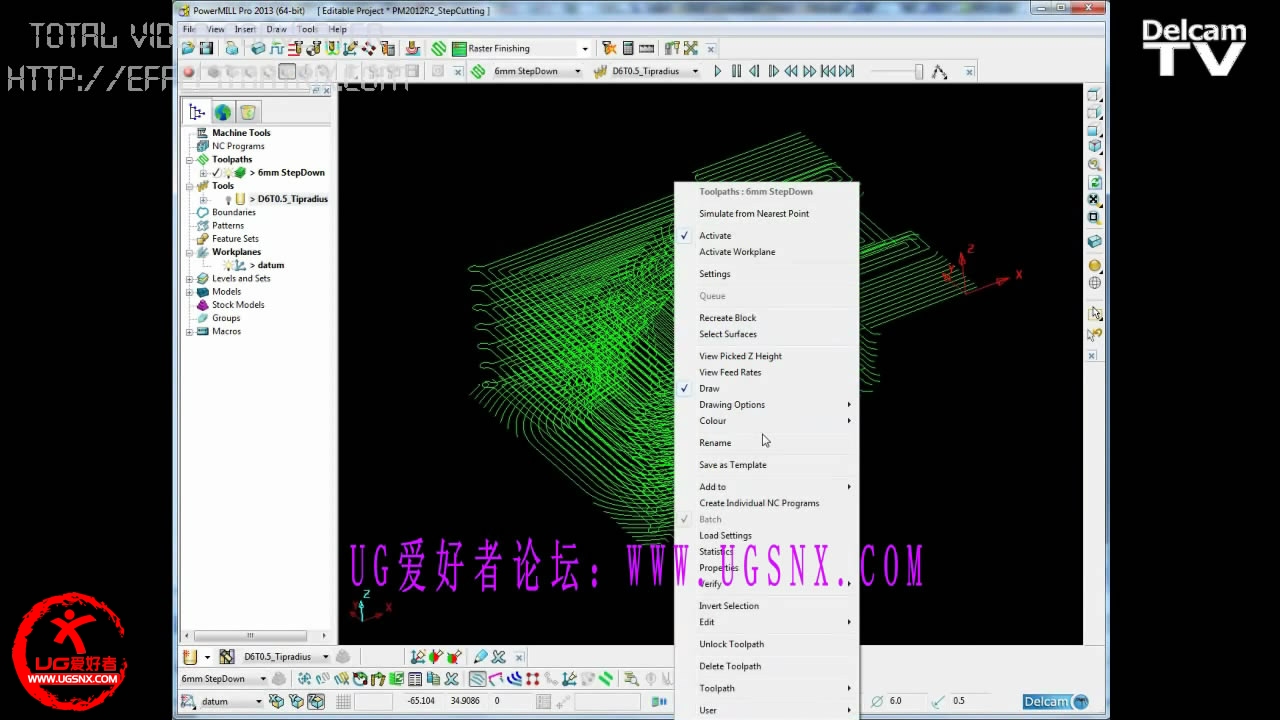The width and height of the screenshot is (1280, 720).
Task: Toggle light bulb on D6T0.5_Tipradius tool
Action: (x=228, y=199)
